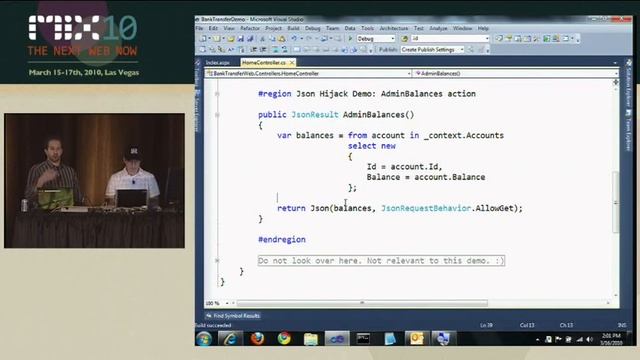This screenshot has width=640, height=360.
Task: Click the Properties Window toolbar icon
Action: 509,38
